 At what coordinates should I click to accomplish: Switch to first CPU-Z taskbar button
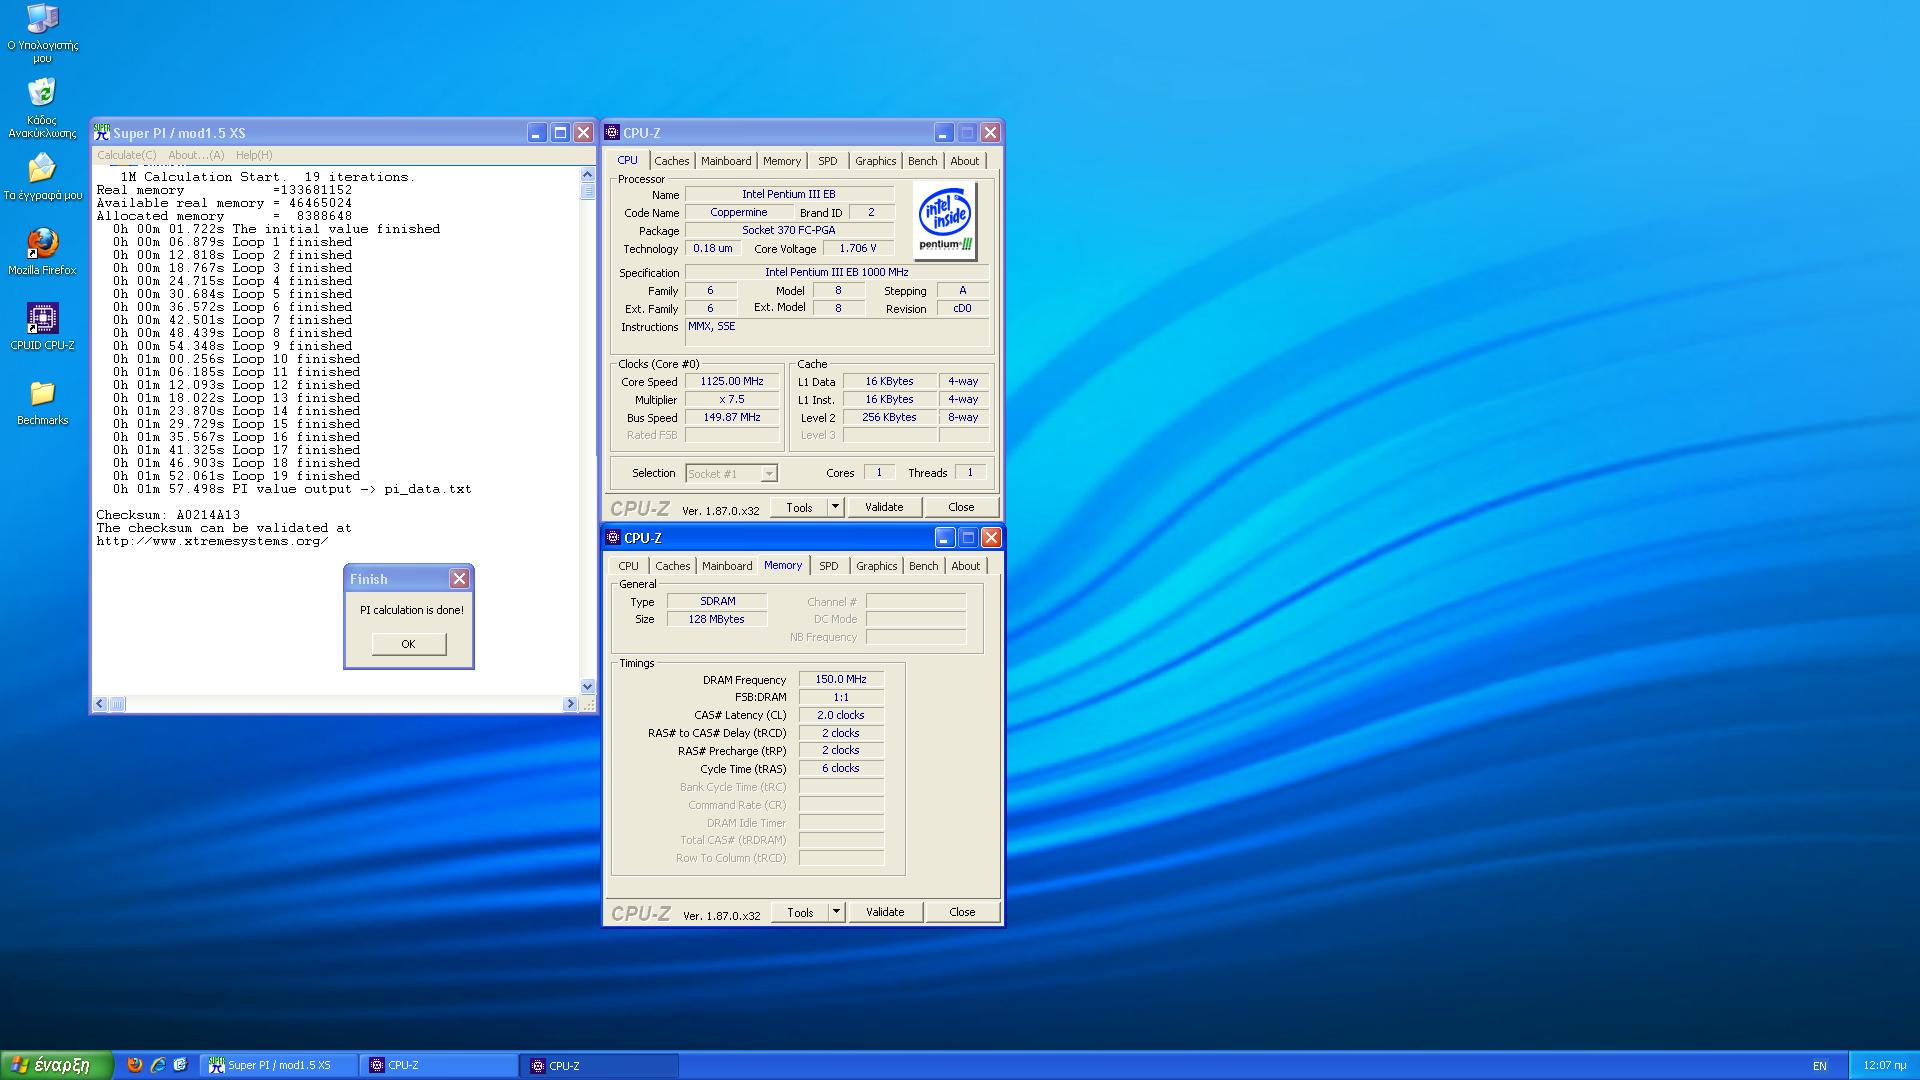[x=439, y=1065]
